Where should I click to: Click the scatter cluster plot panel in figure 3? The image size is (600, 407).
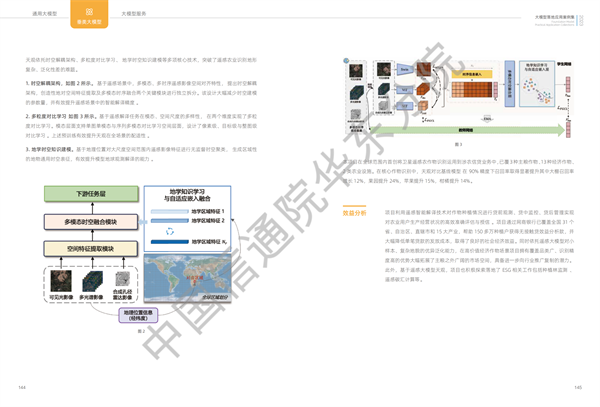click(x=537, y=83)
